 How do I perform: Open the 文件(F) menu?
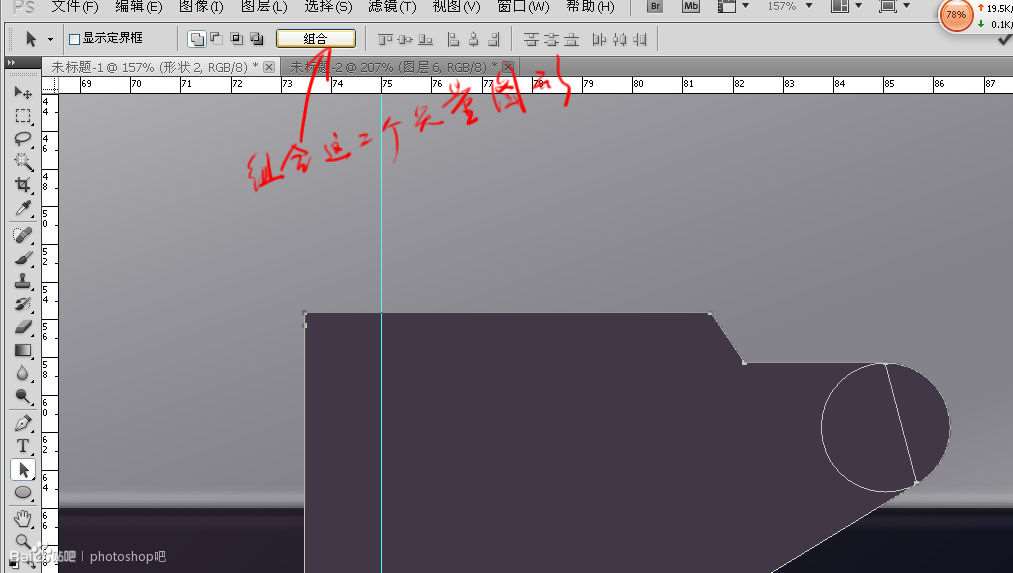tap(75, 7)
